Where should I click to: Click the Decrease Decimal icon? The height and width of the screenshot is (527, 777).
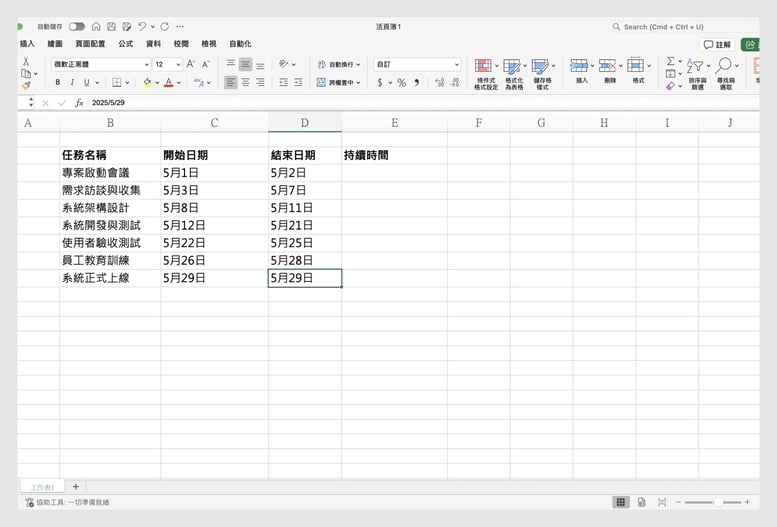tap(455, 82)
